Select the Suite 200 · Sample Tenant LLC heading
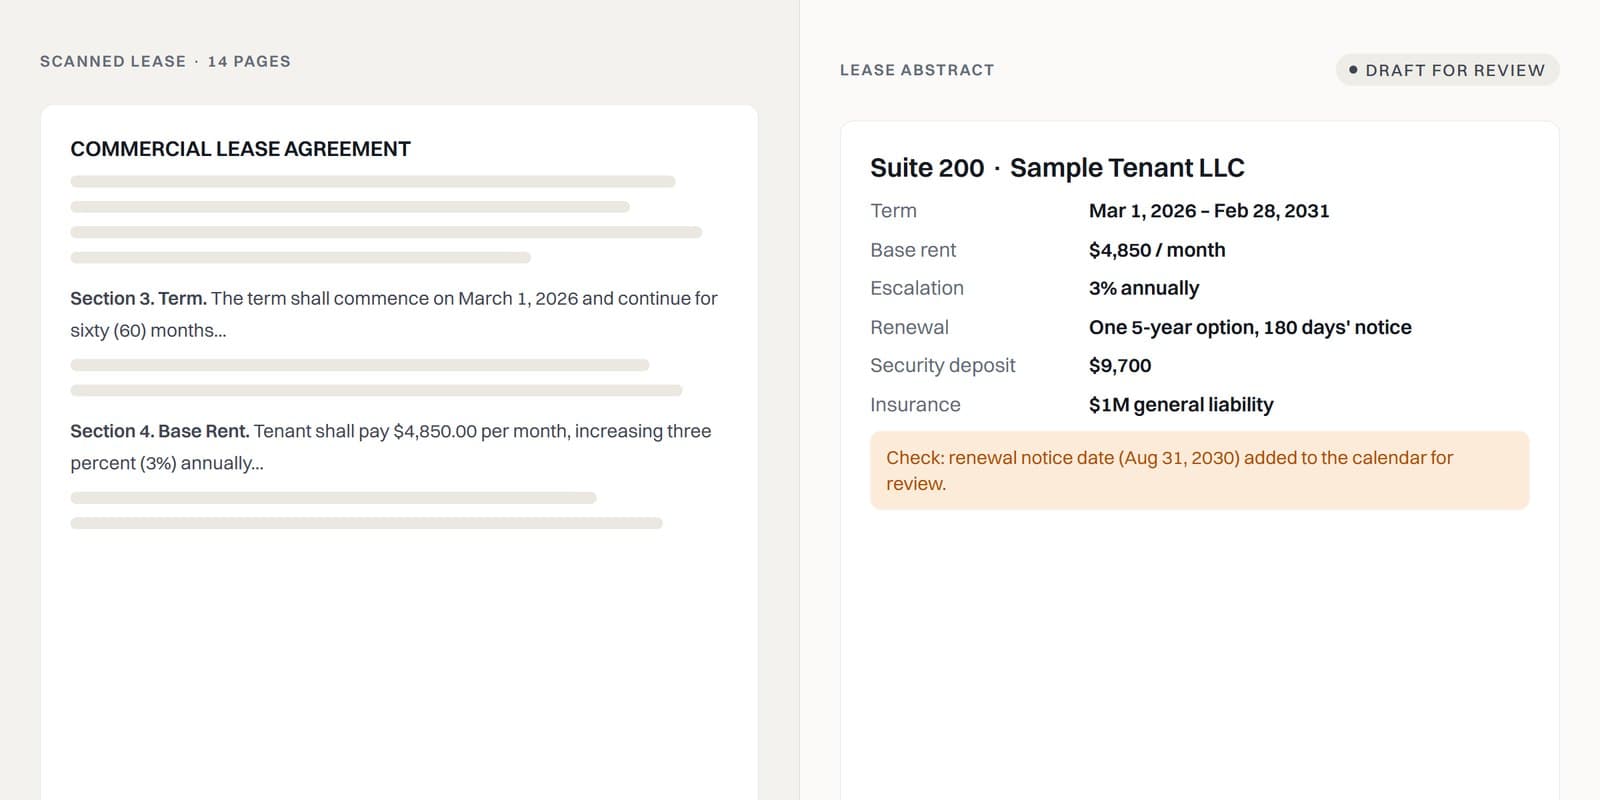Viewport: 1600px width, 800px height. 1057,168
